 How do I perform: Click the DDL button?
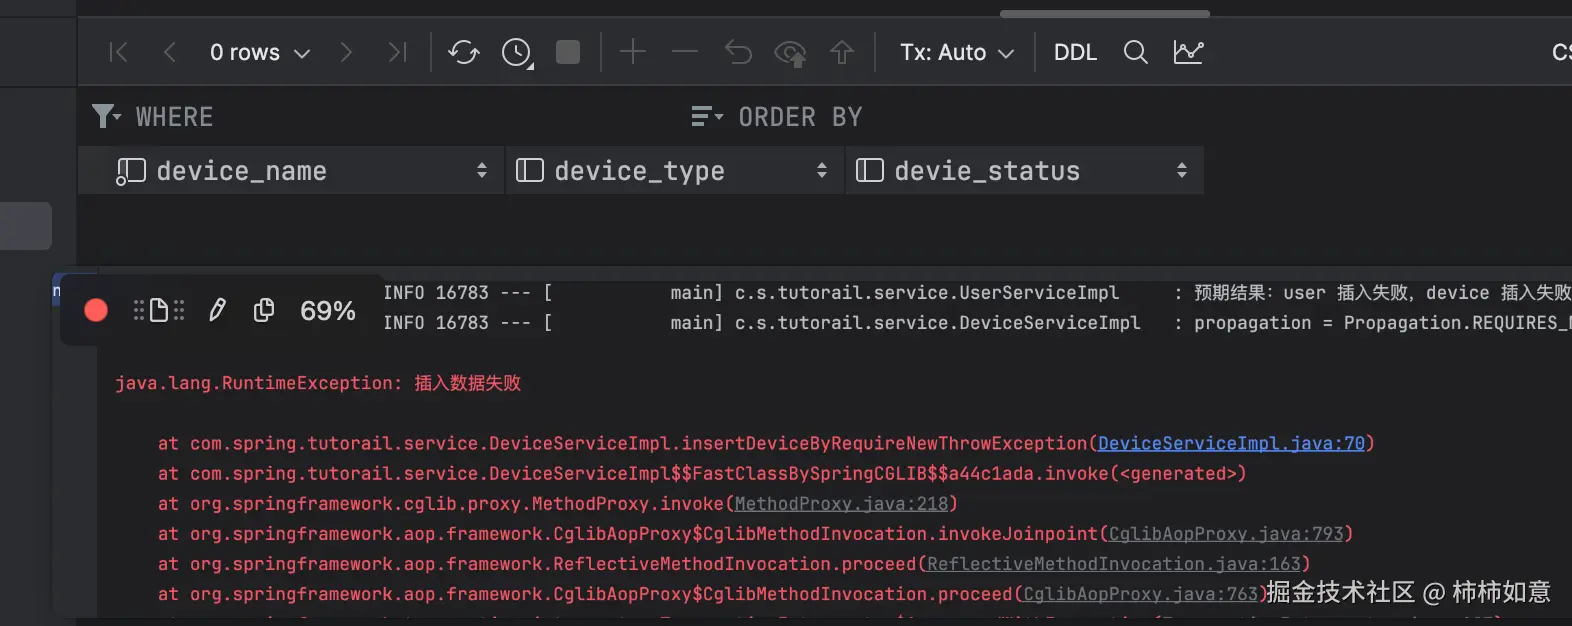pos(1075,52)
